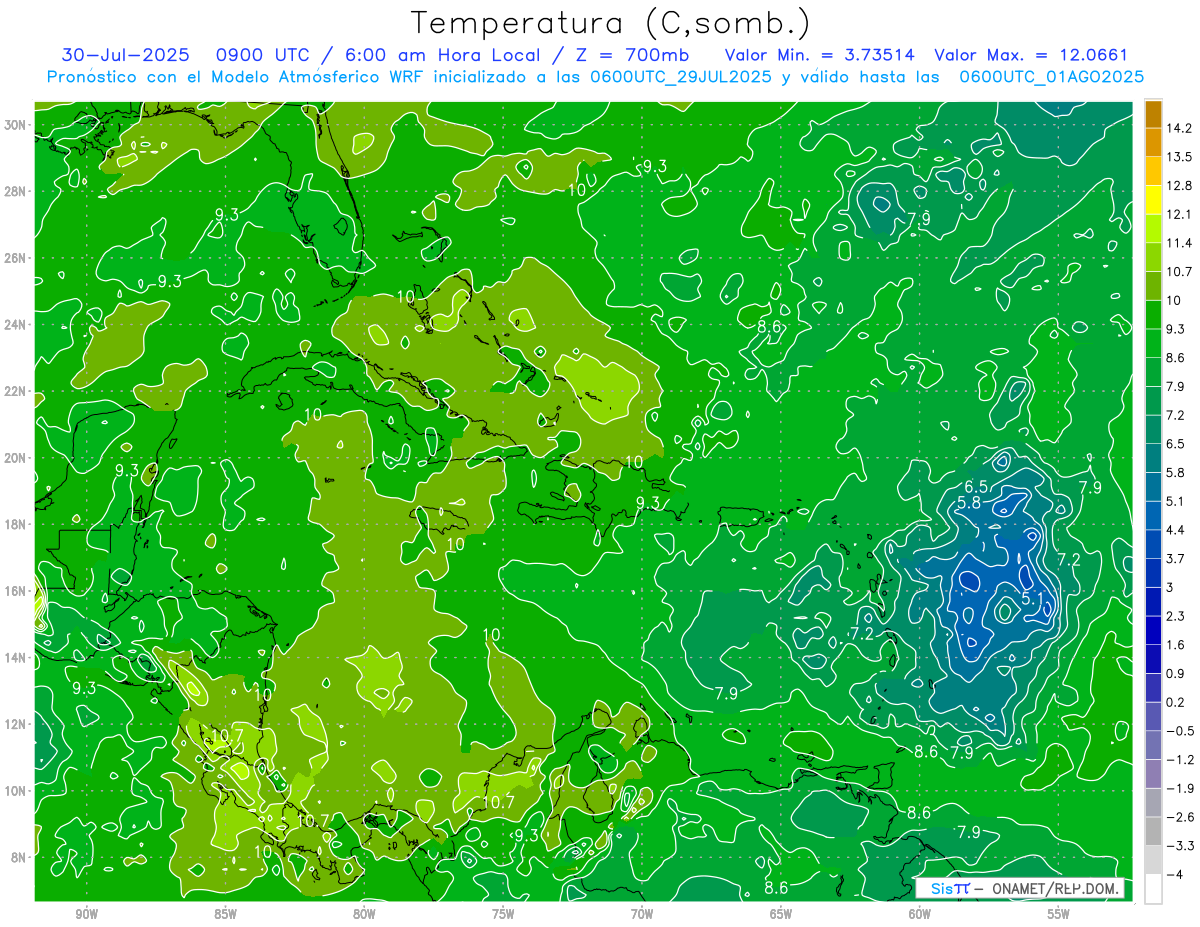Click the legend value -4

(x=1176, y=874)
